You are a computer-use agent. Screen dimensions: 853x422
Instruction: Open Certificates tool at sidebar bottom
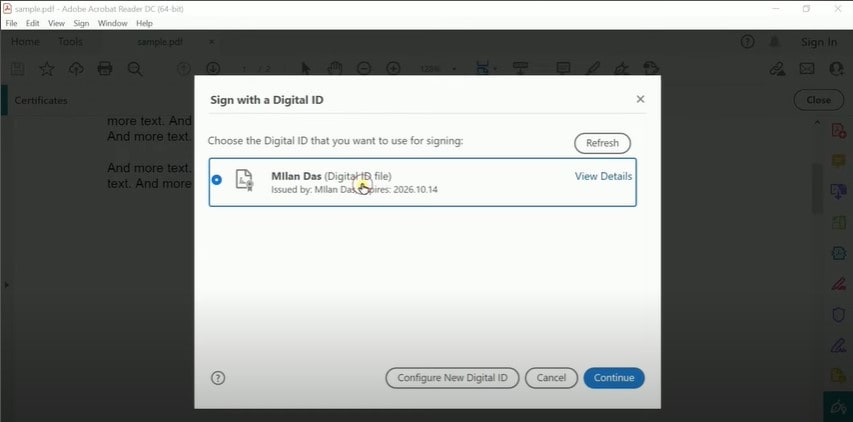click(x=838, y=406)
